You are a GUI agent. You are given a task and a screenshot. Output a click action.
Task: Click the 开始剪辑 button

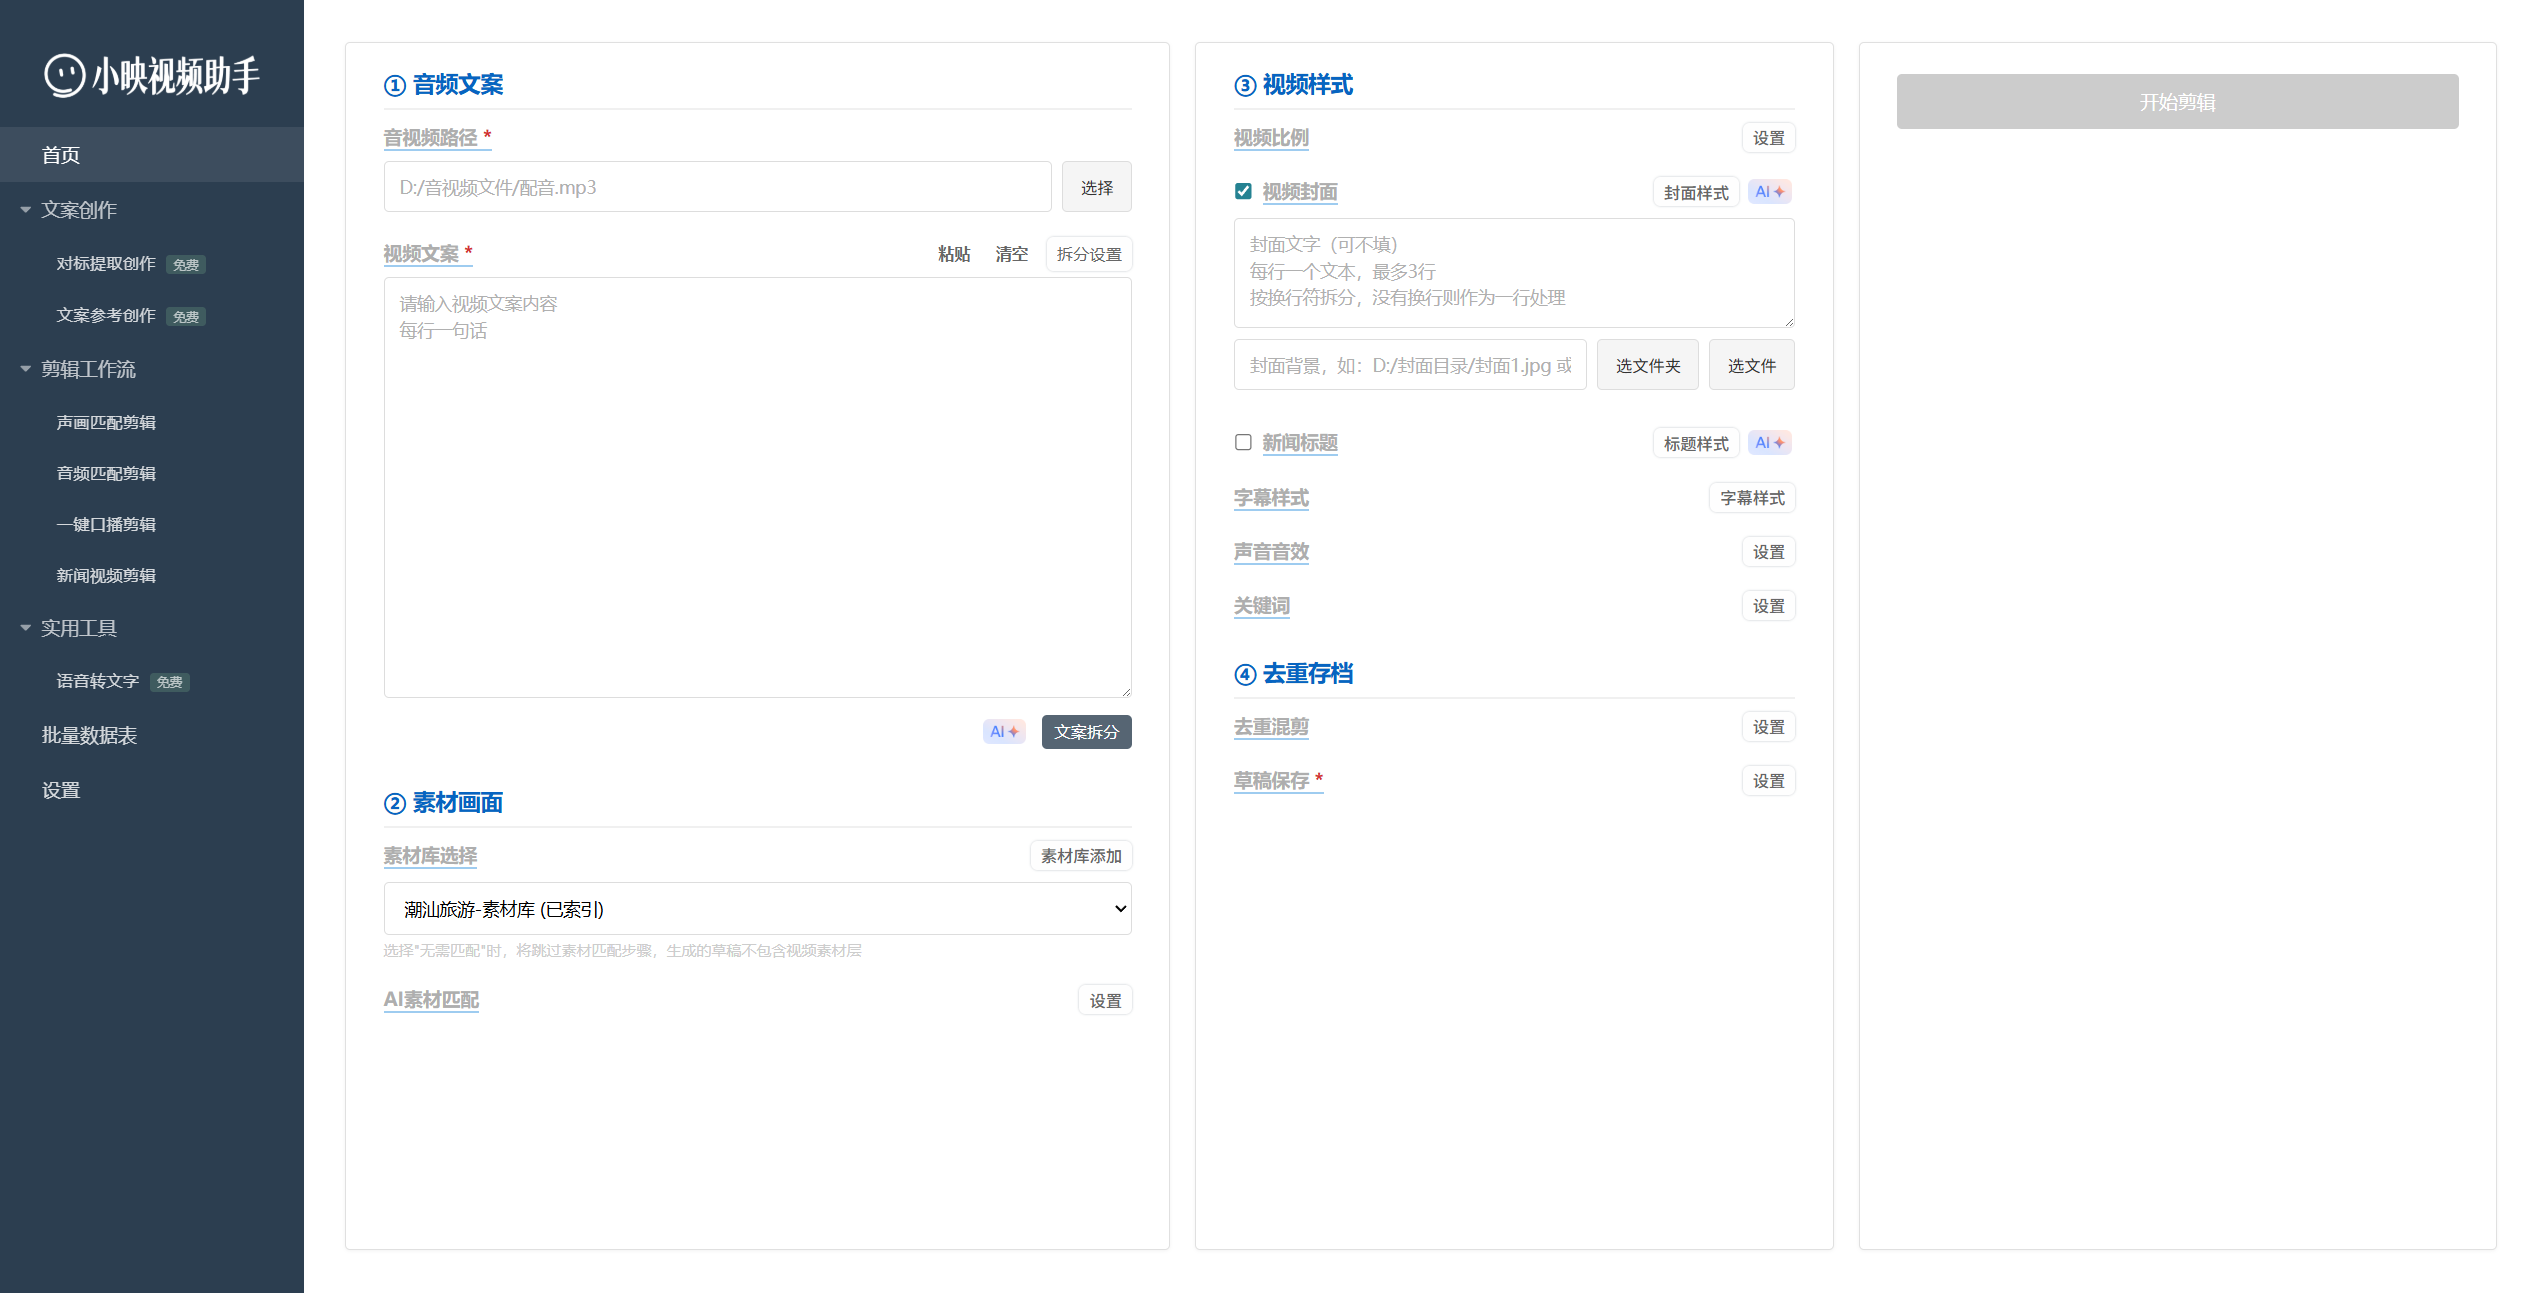(x=2177, y=101)
